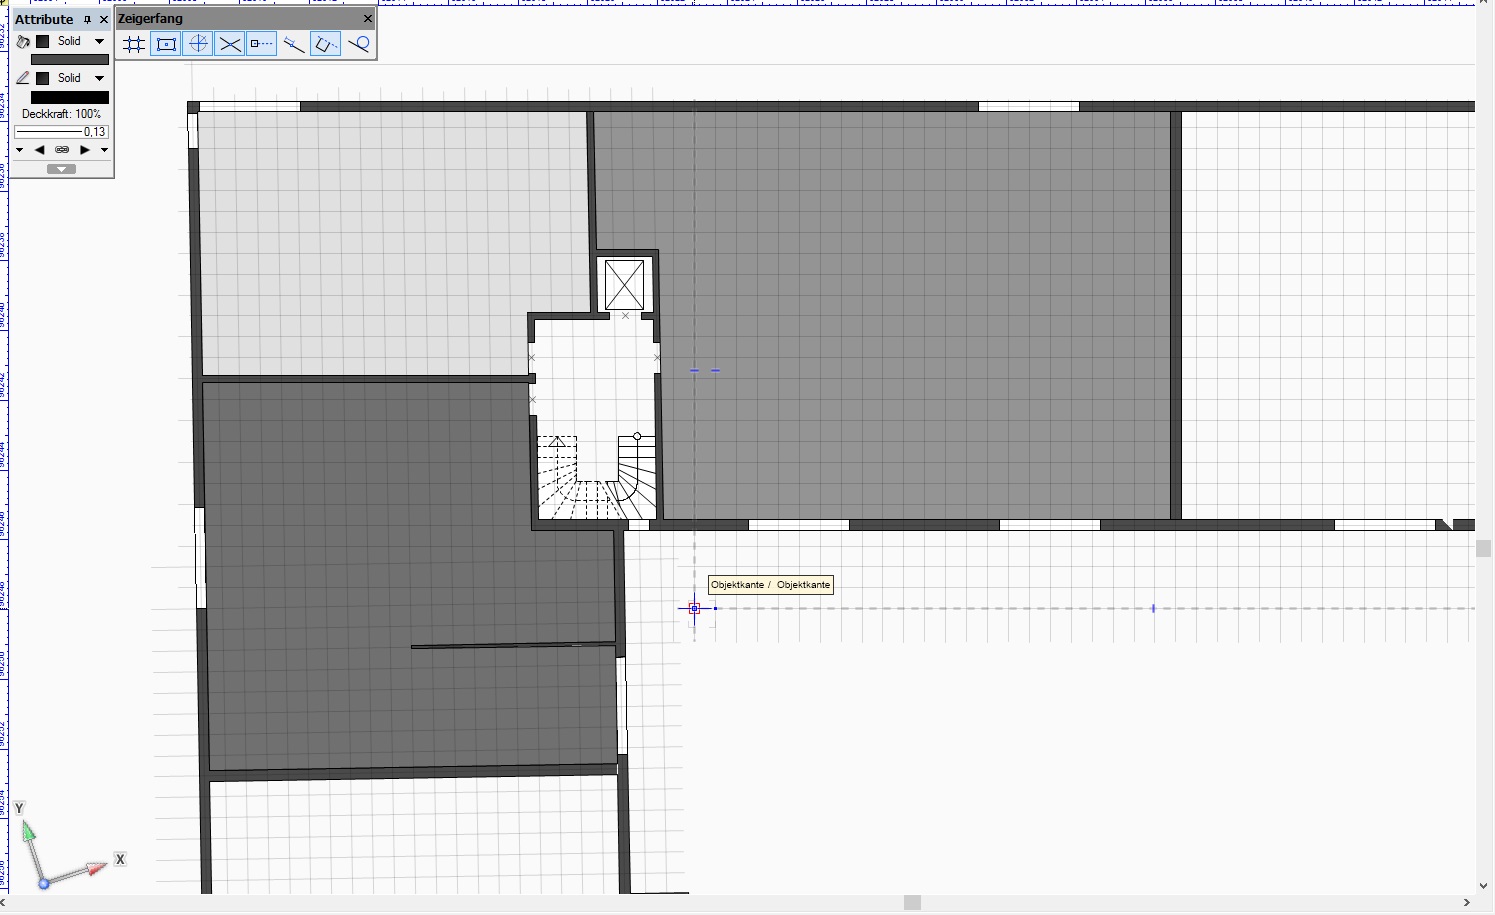Click the pen pencil icon
1495x915 pixels.
[23, 78]
